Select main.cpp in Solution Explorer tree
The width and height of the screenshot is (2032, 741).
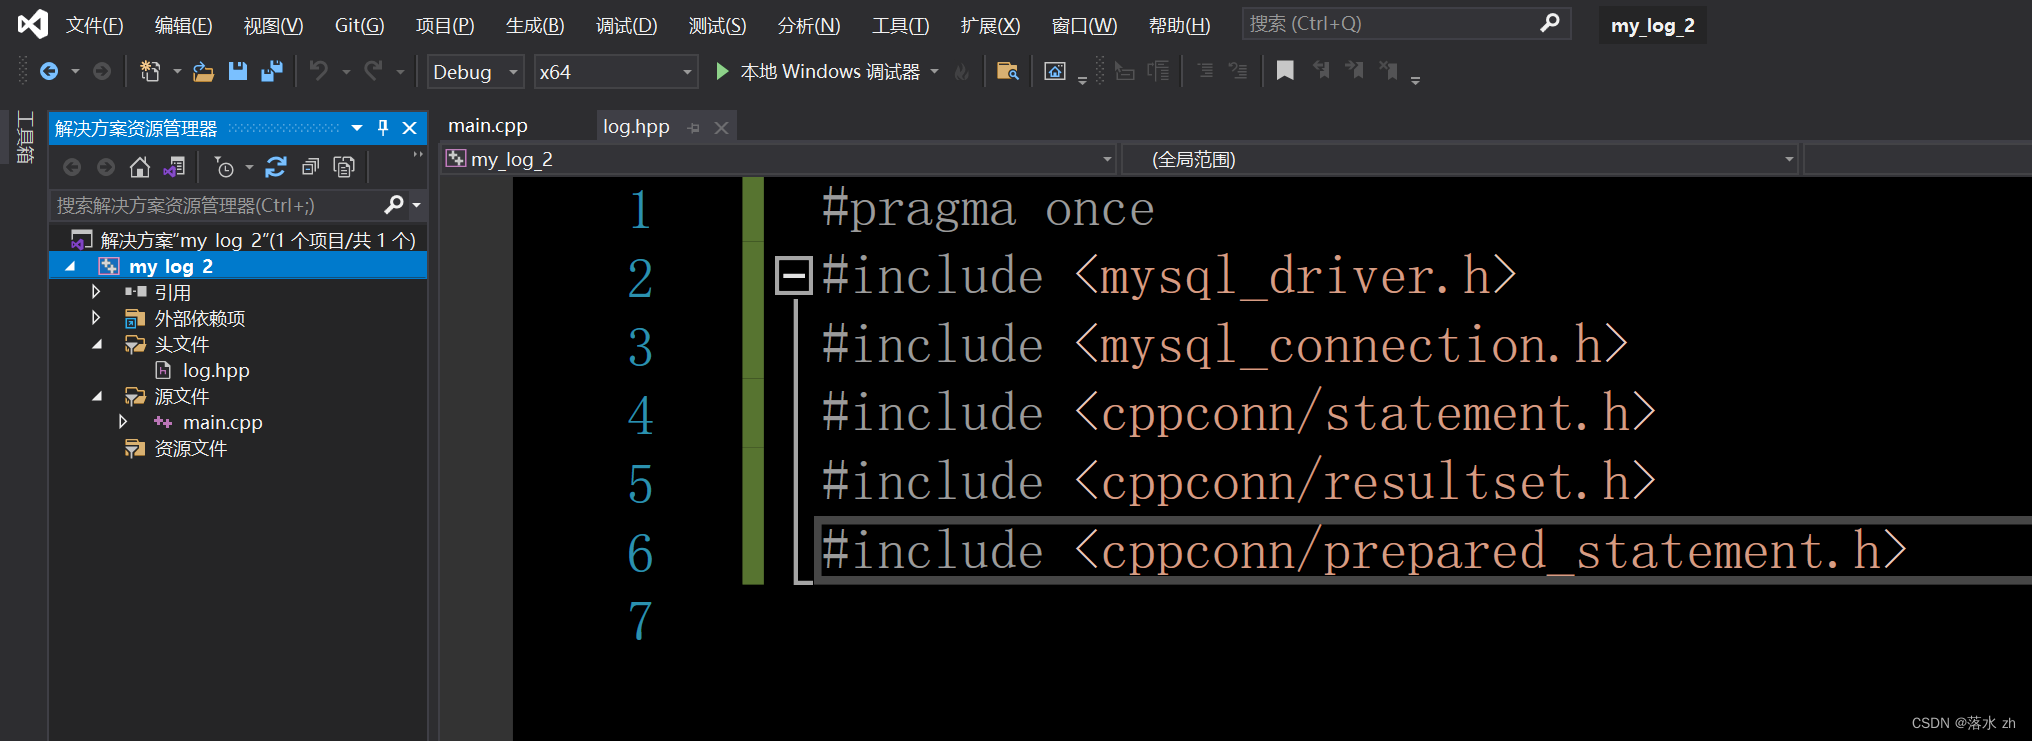[222, 423]
